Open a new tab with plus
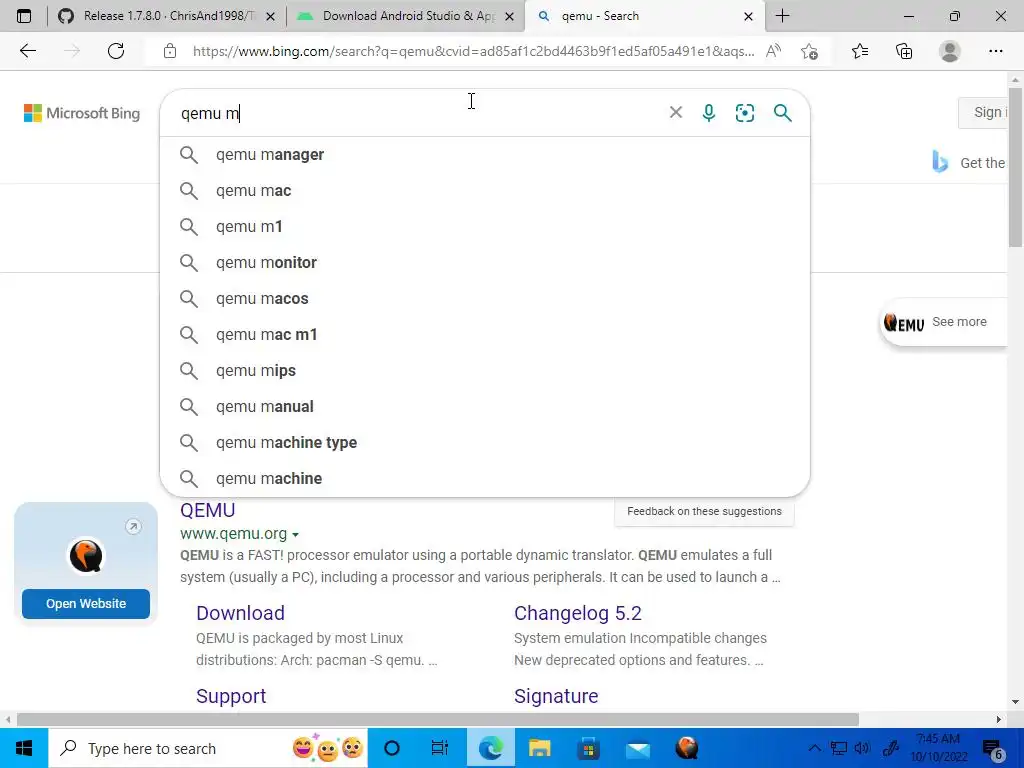 pyautogui.click(x=782, y=16)
